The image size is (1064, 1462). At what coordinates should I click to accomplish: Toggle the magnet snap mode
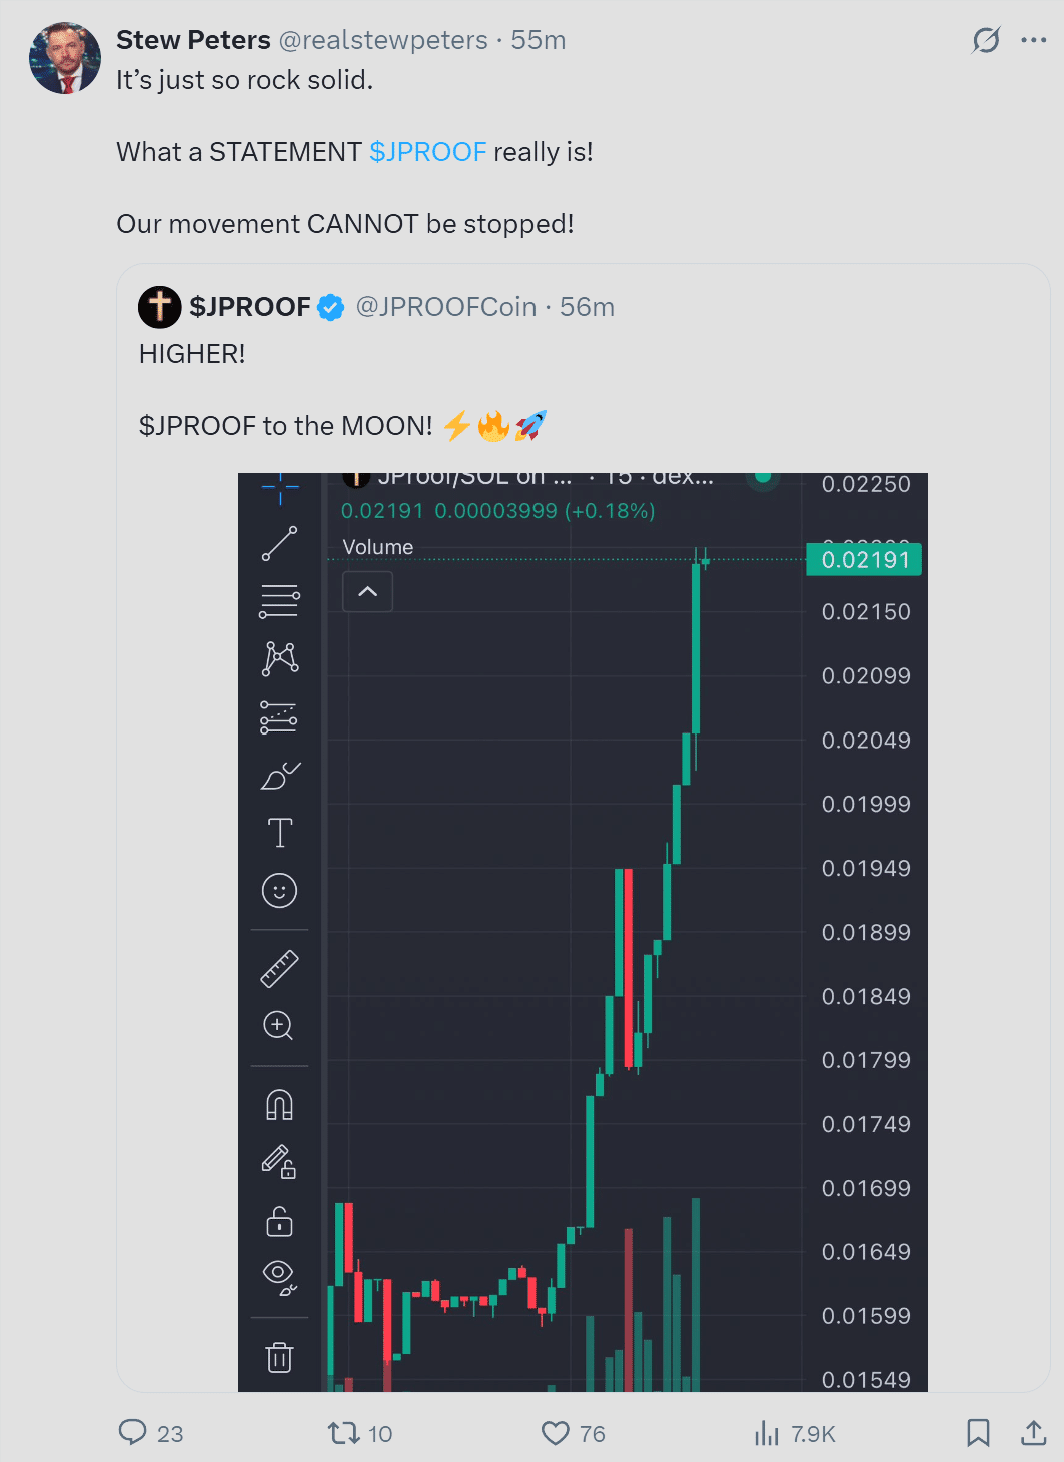coord(280,1105)
